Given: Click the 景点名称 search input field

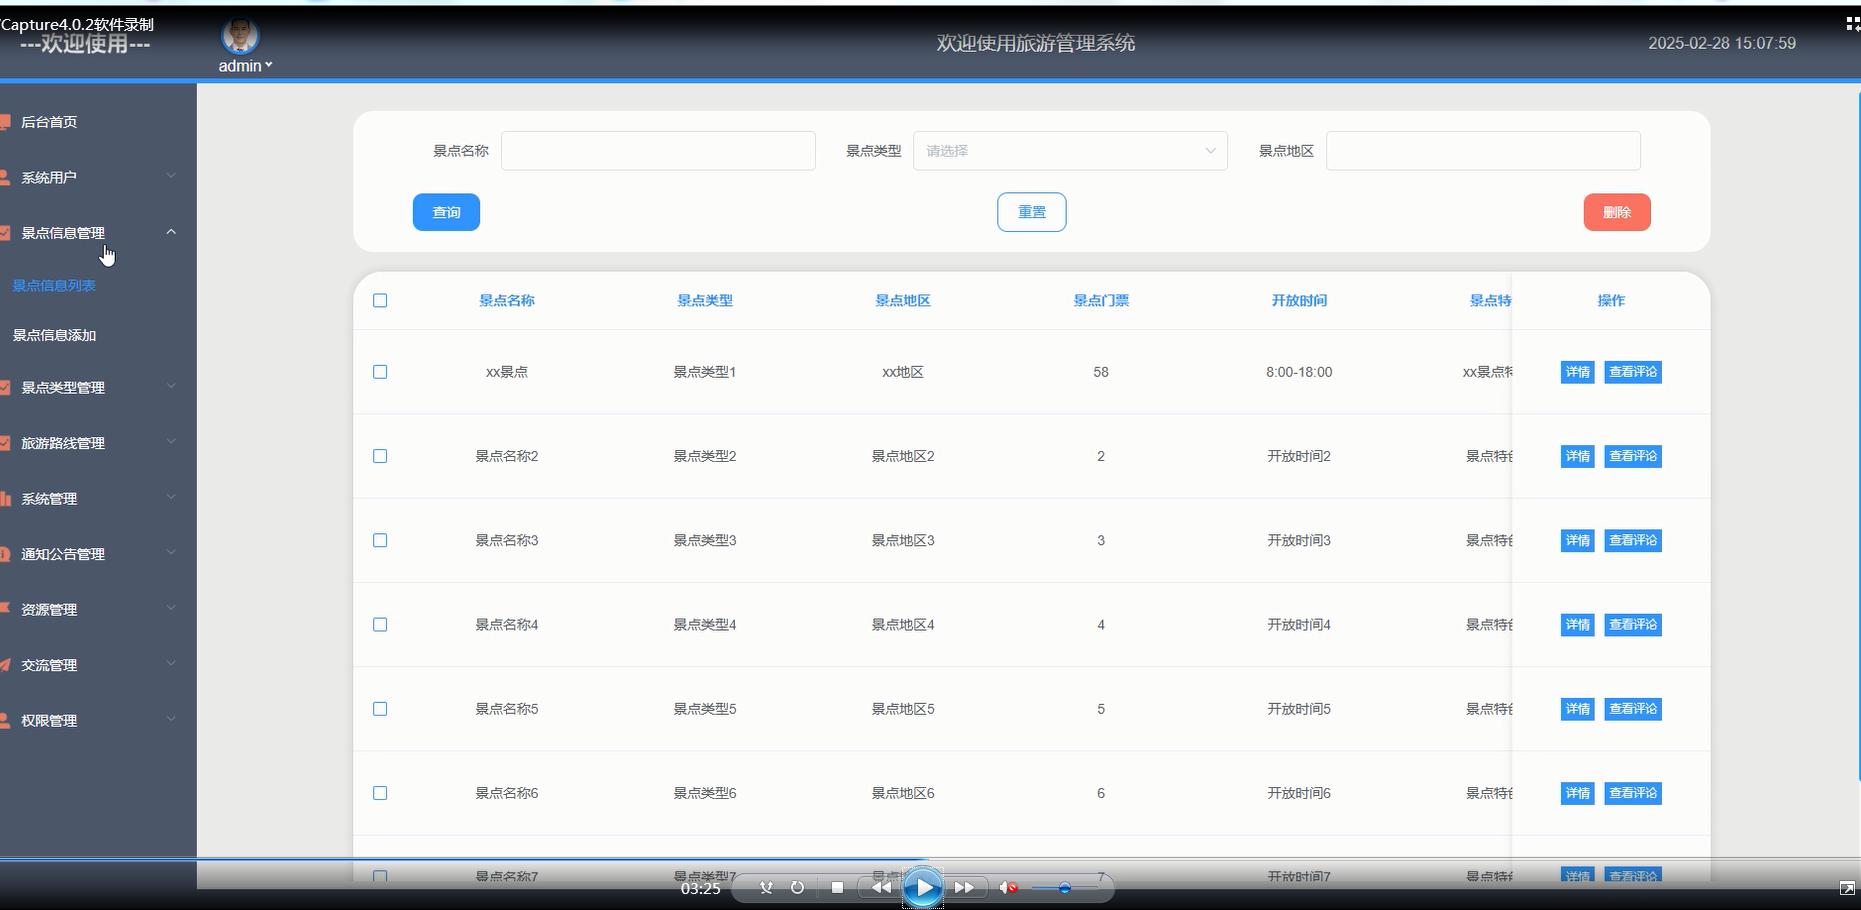Looking at the screenshot, I should click(x=658, y=151).
